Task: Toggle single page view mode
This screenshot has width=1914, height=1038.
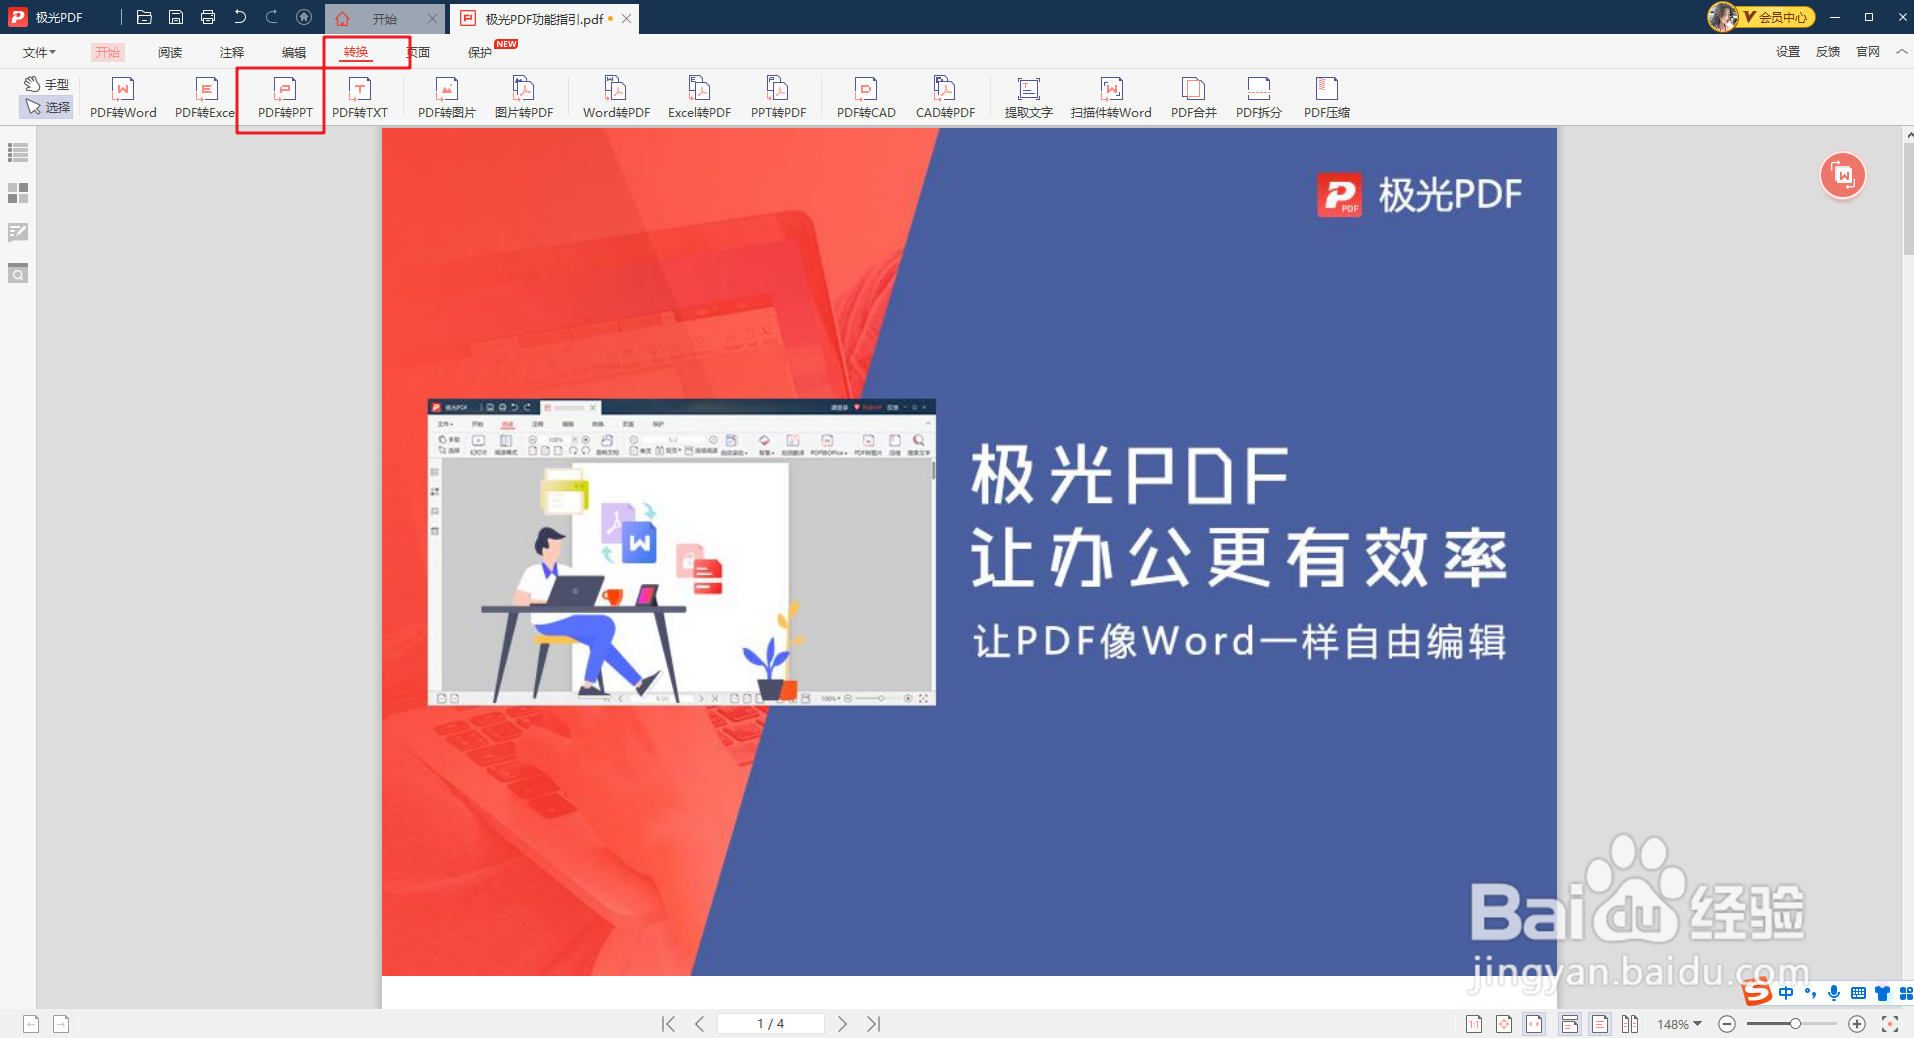Action: click(x=1600, y=1024)
